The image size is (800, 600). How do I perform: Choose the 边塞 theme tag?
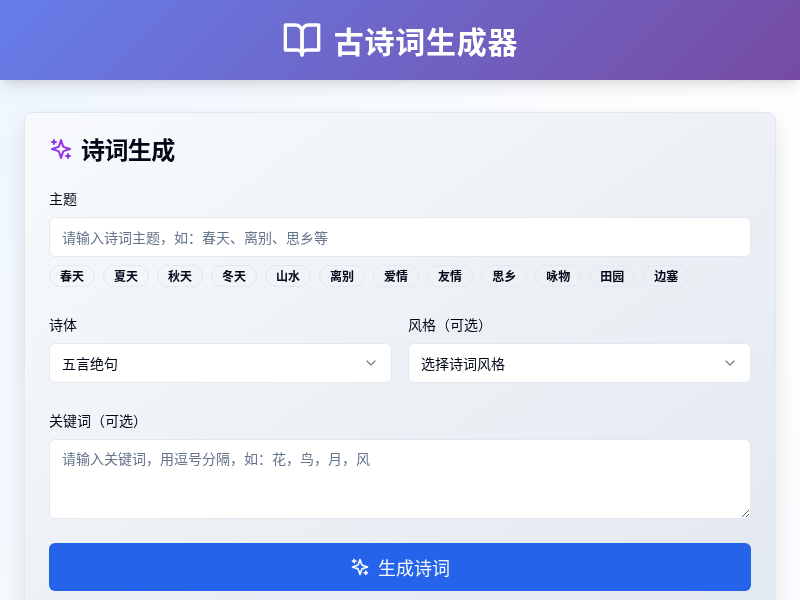coord(666,276)
